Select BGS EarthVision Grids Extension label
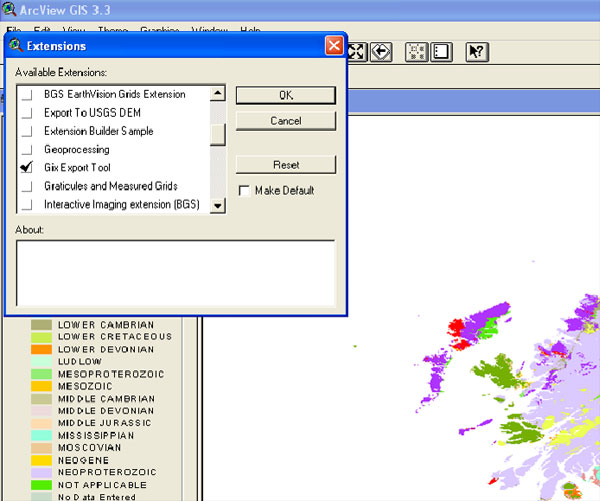 (115, 94)
